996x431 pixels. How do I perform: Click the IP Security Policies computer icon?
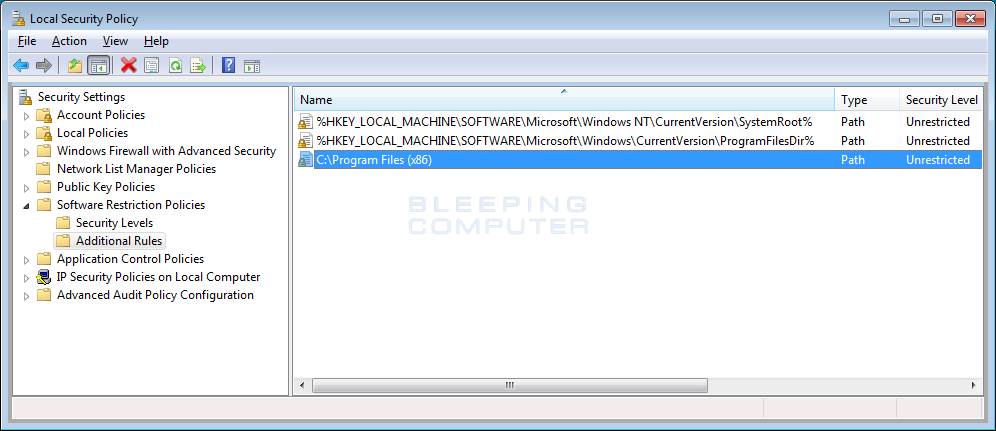(44, 277)
